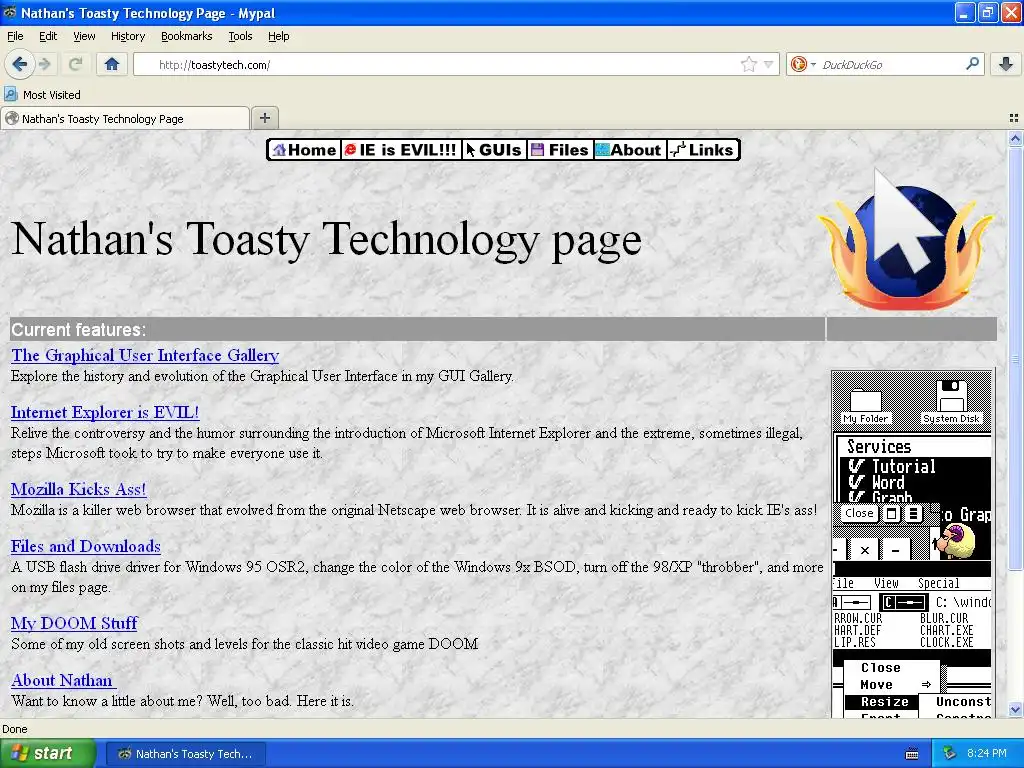Open The Graphical User Interface Gallery link
The height and width of the screenshot is (768, 1024).
tap(145, 355)
